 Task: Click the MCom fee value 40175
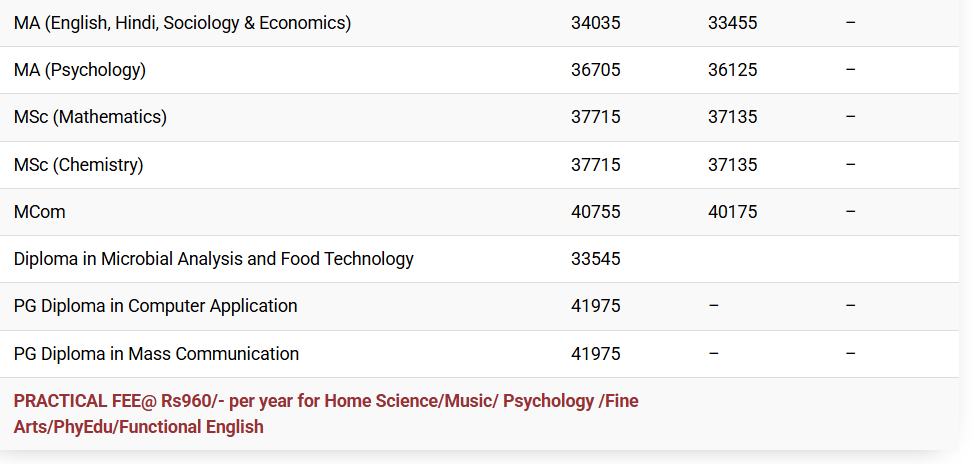[732, 212]
